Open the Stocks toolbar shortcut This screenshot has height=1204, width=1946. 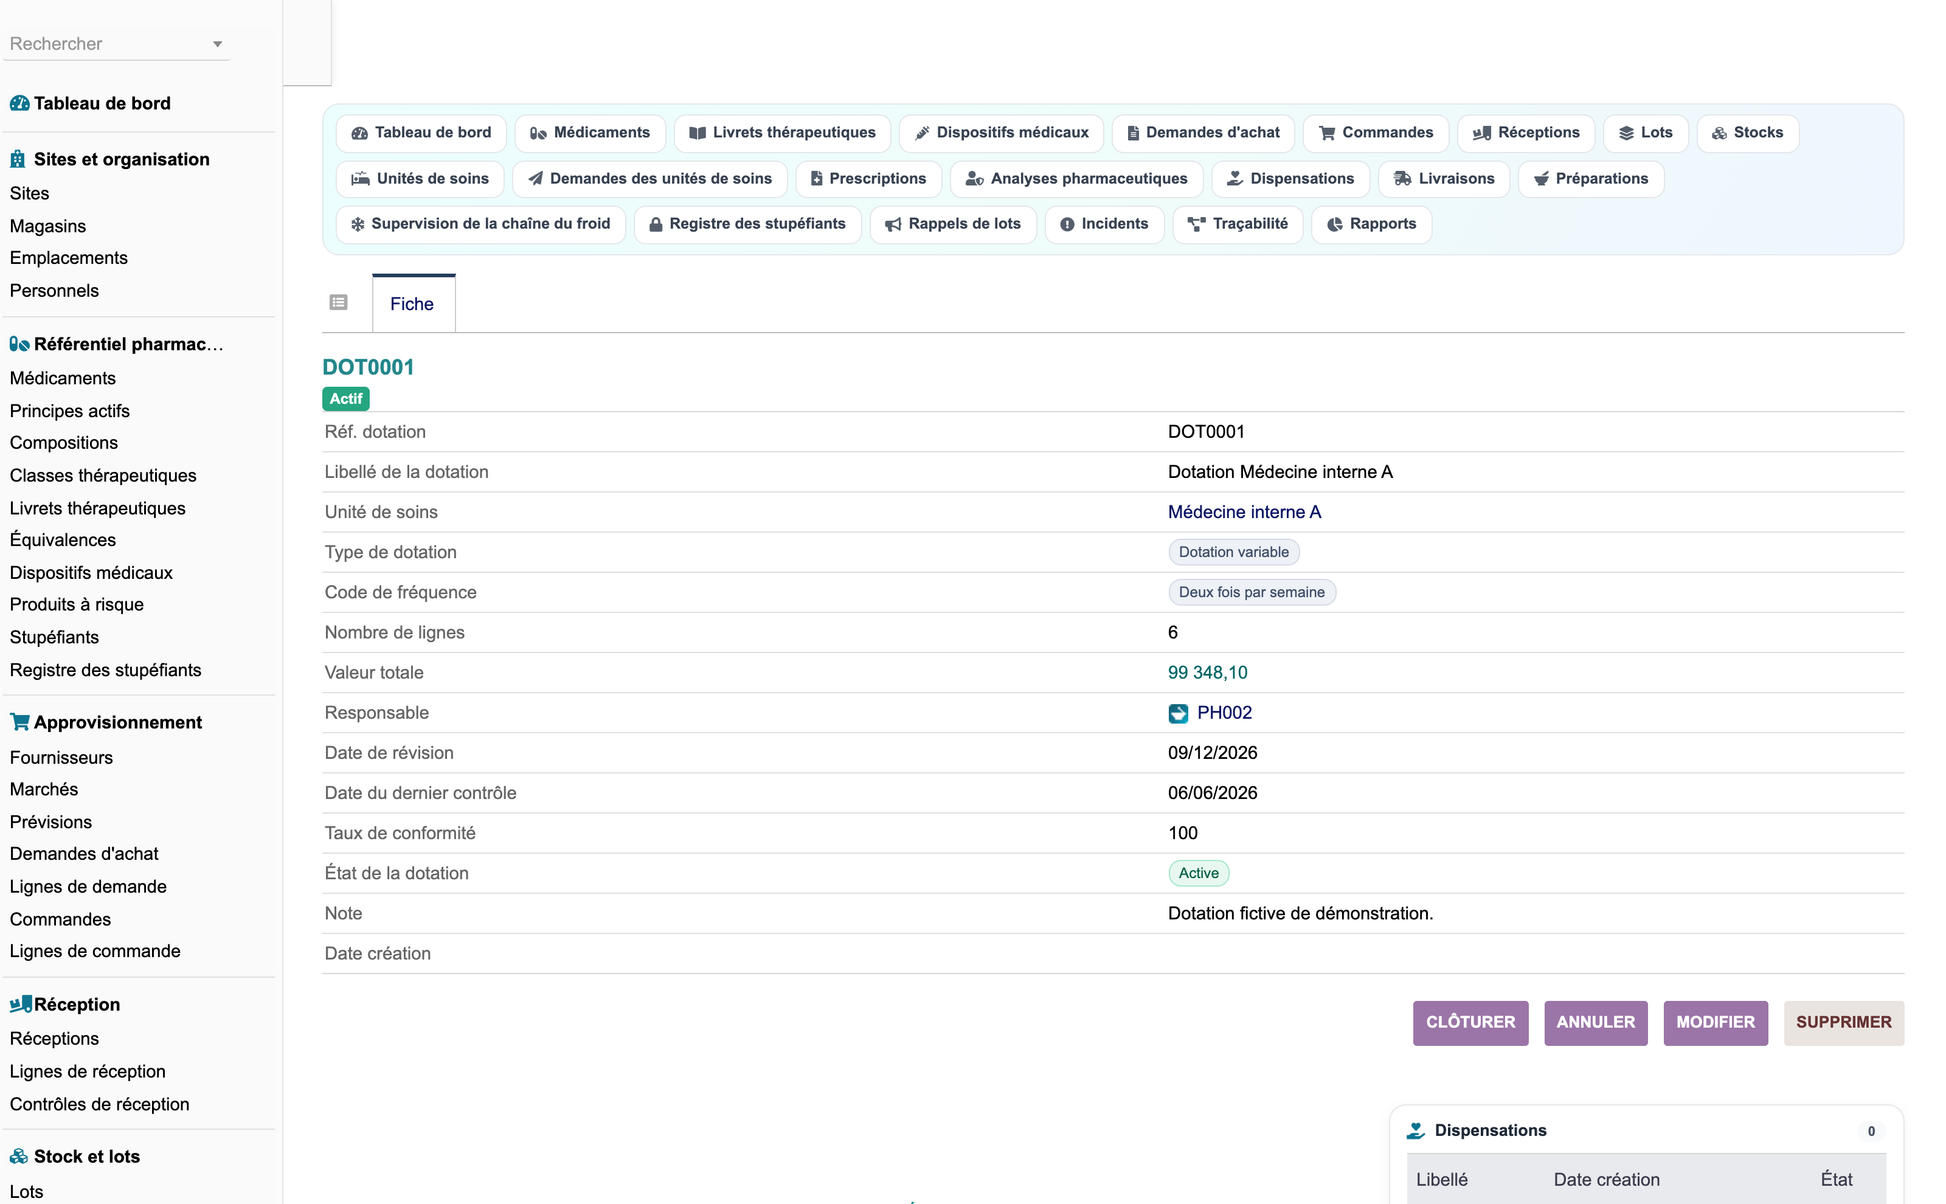[x=1748, y=133]
